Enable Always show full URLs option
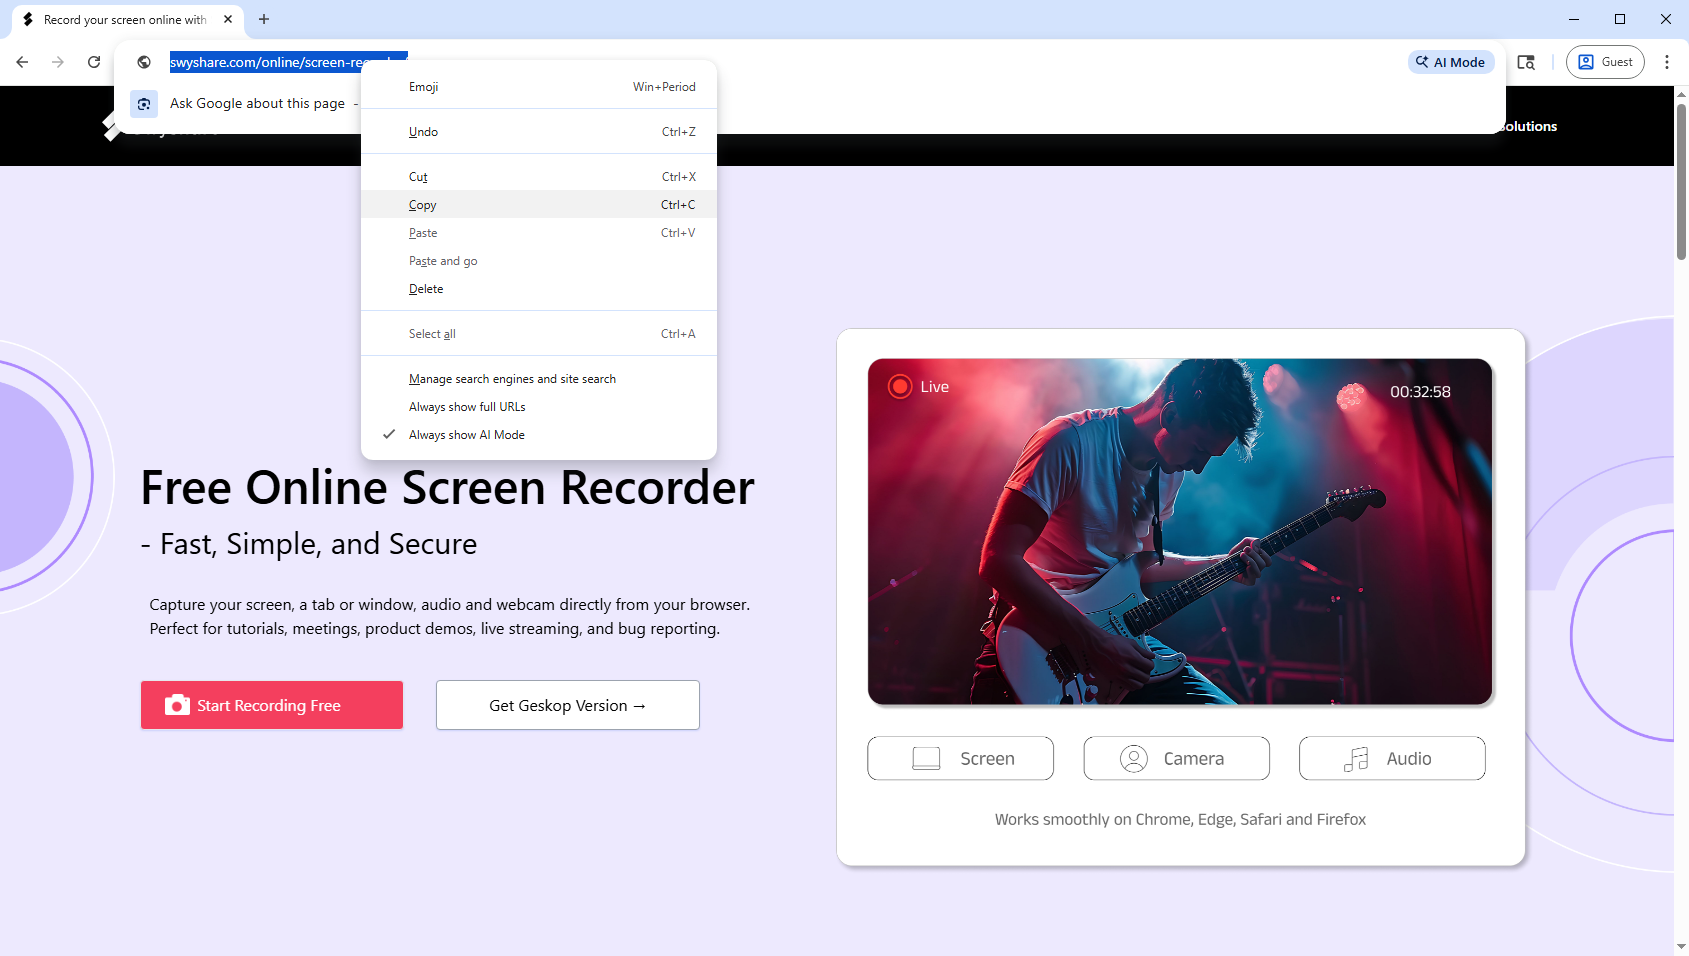Viewport: 1689px width, 956px height. point(466,407)
